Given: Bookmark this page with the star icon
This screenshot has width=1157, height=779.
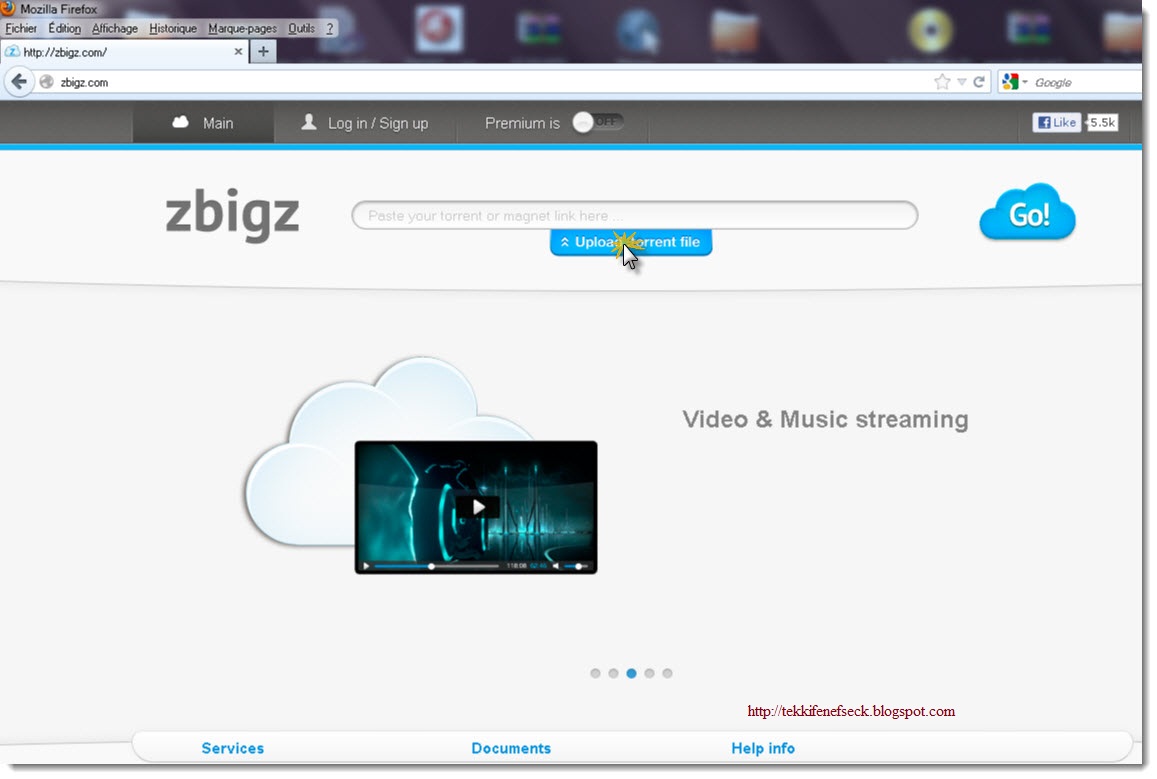Looking at the screenshot, I should (x=942, y=82).
